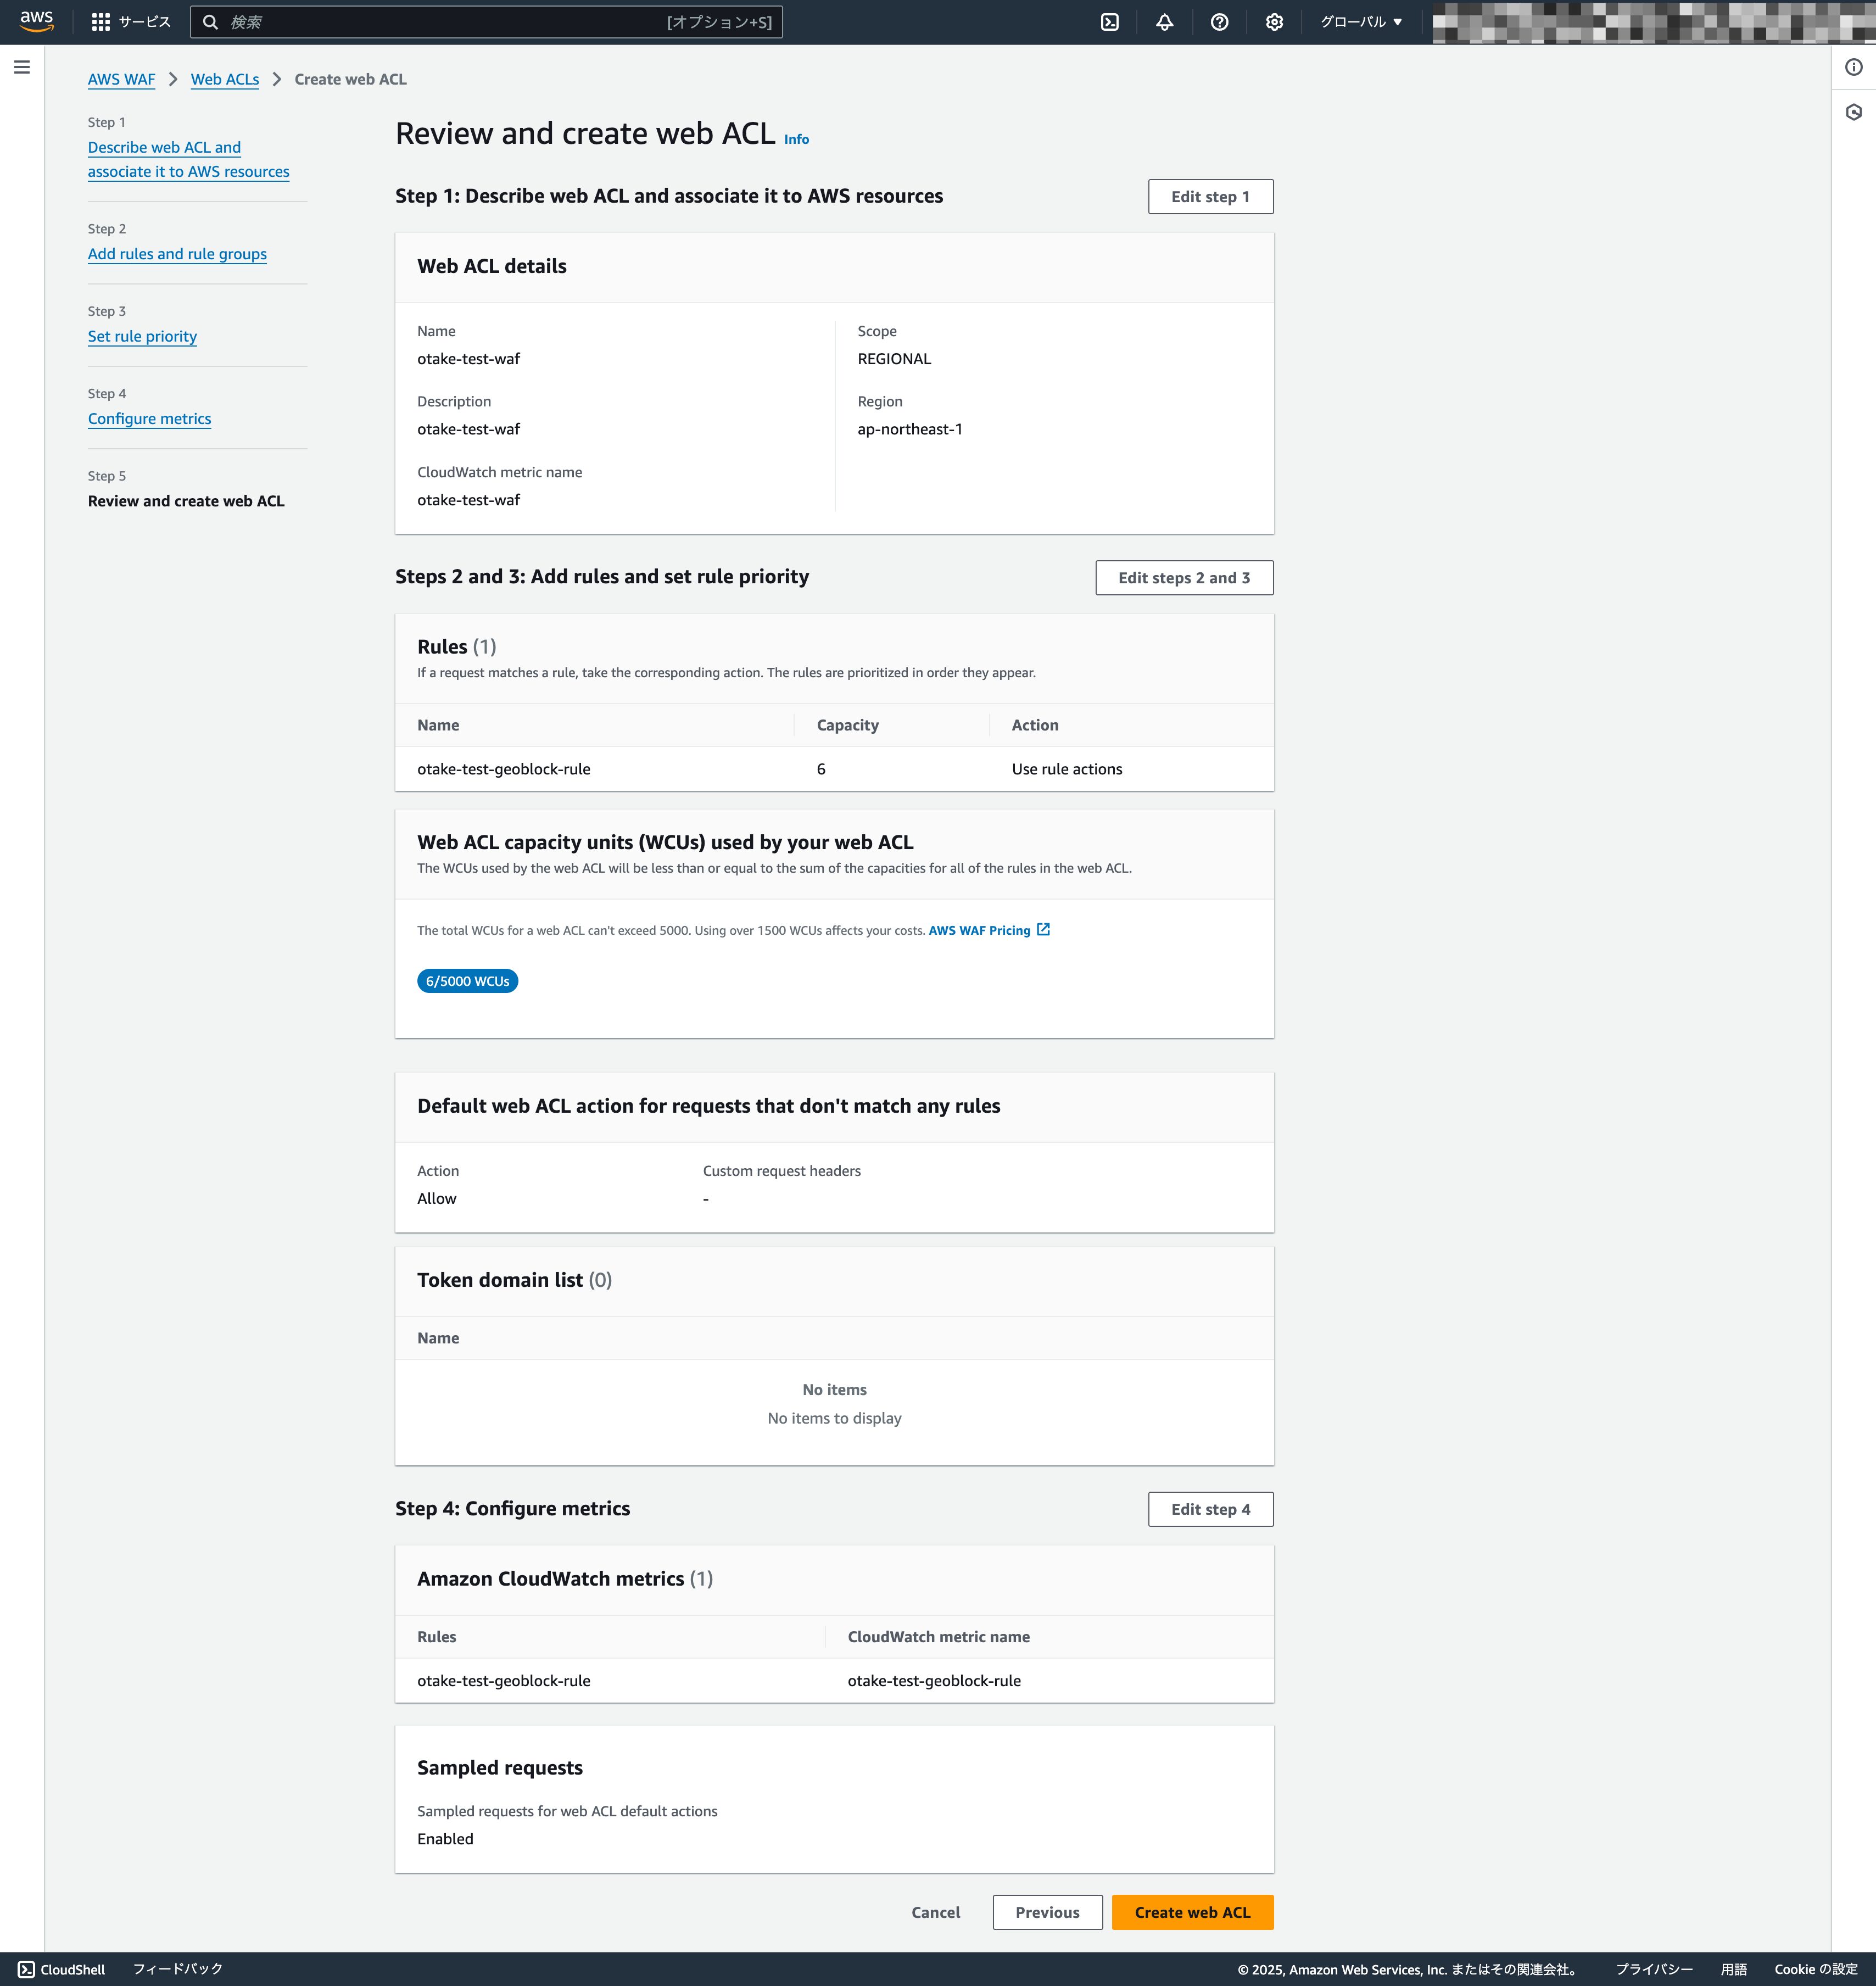Open the AWS home logo
The height and width of the screenshot is (1986, 1876).
tap(37, 21)
